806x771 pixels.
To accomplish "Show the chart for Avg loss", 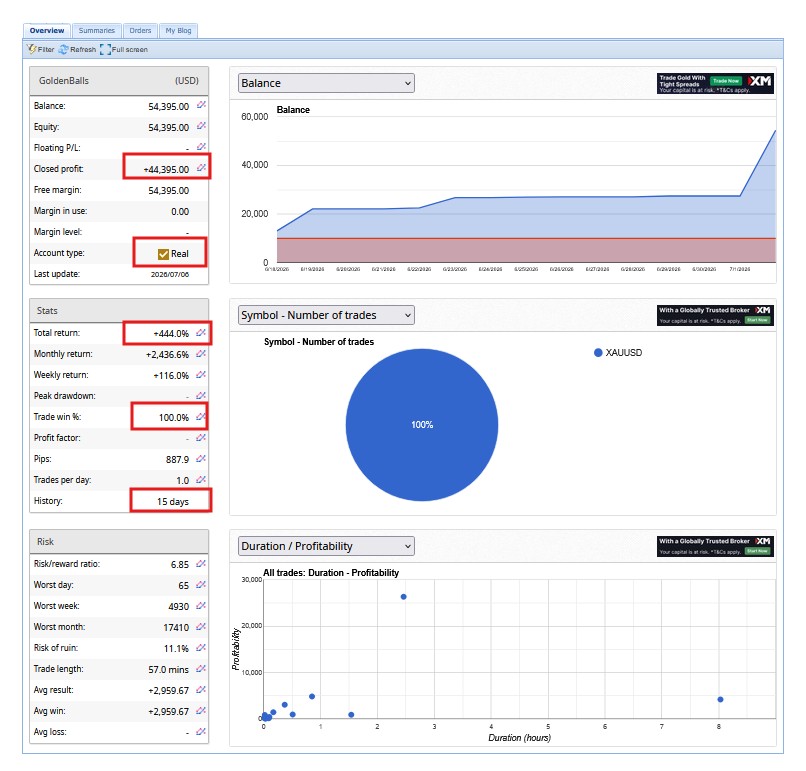I will pos(201,731).
